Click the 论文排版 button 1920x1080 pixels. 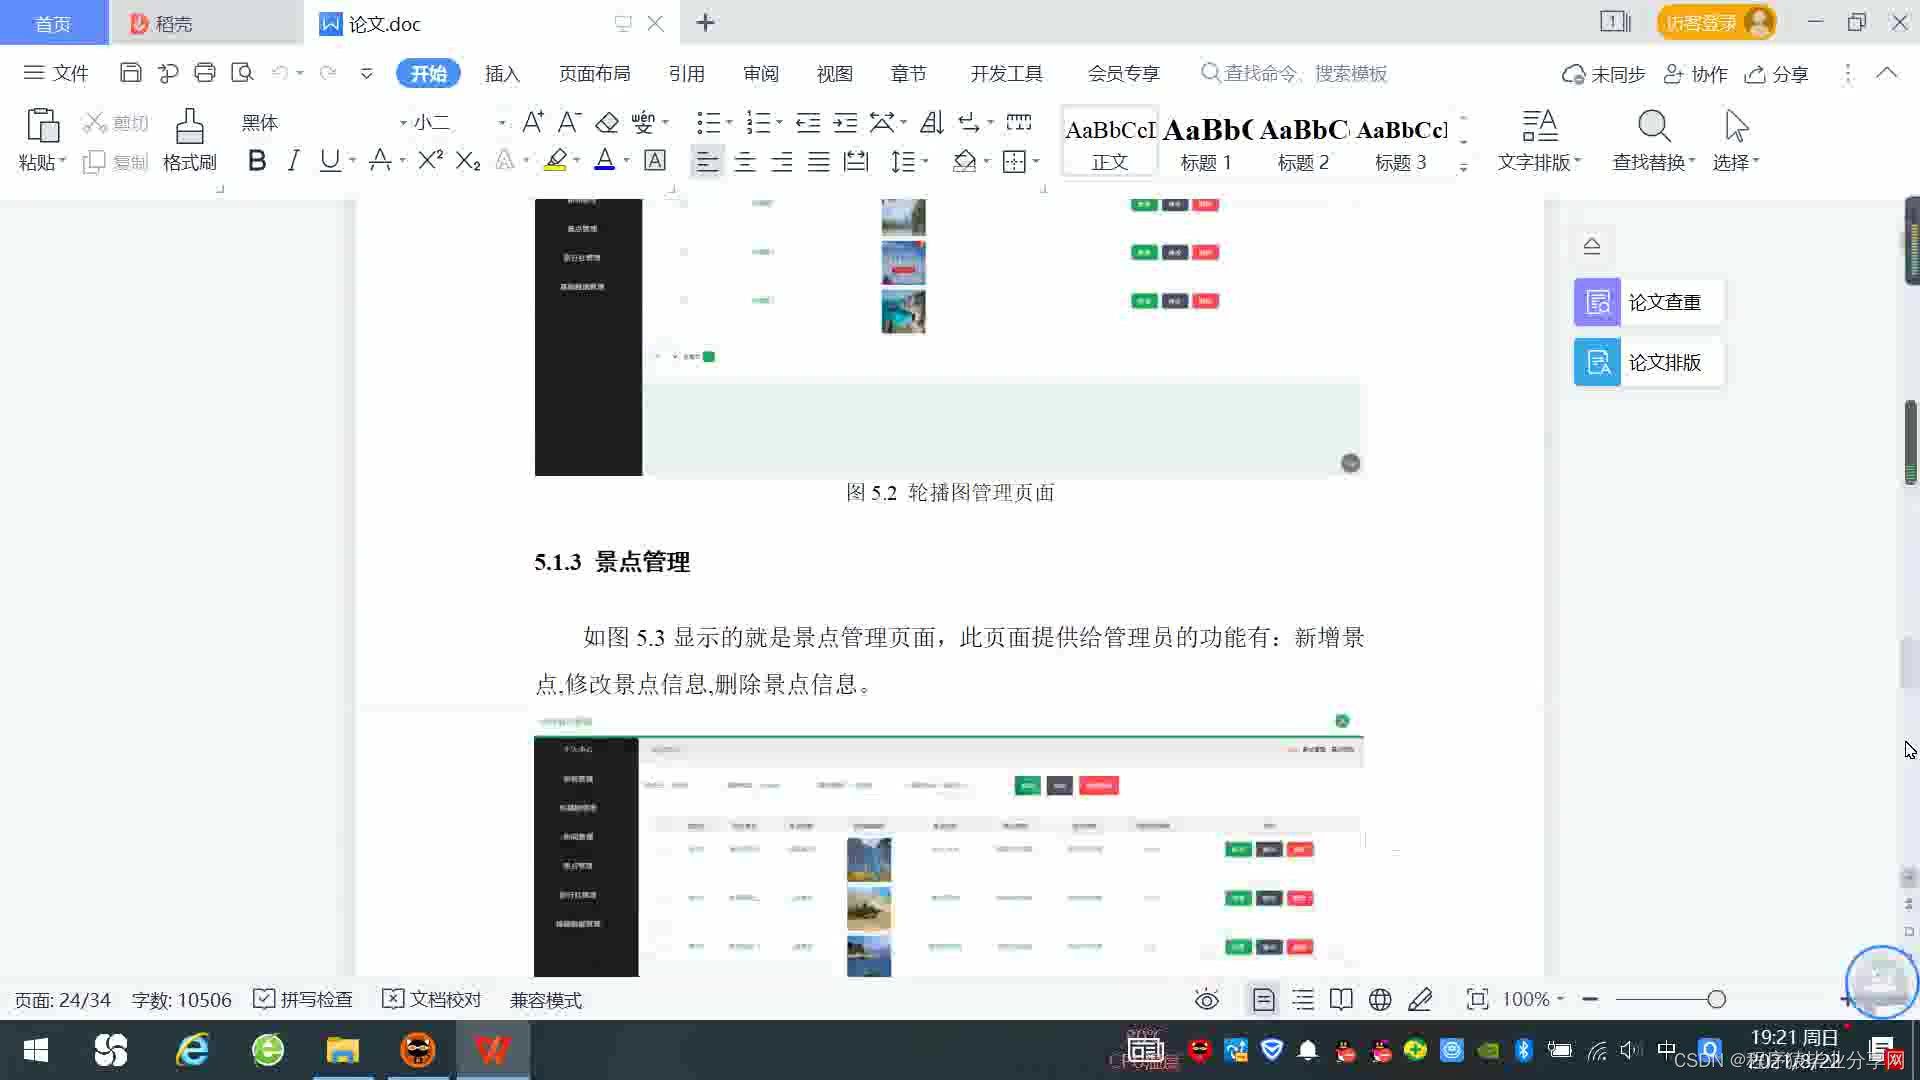click(1647, 362)
